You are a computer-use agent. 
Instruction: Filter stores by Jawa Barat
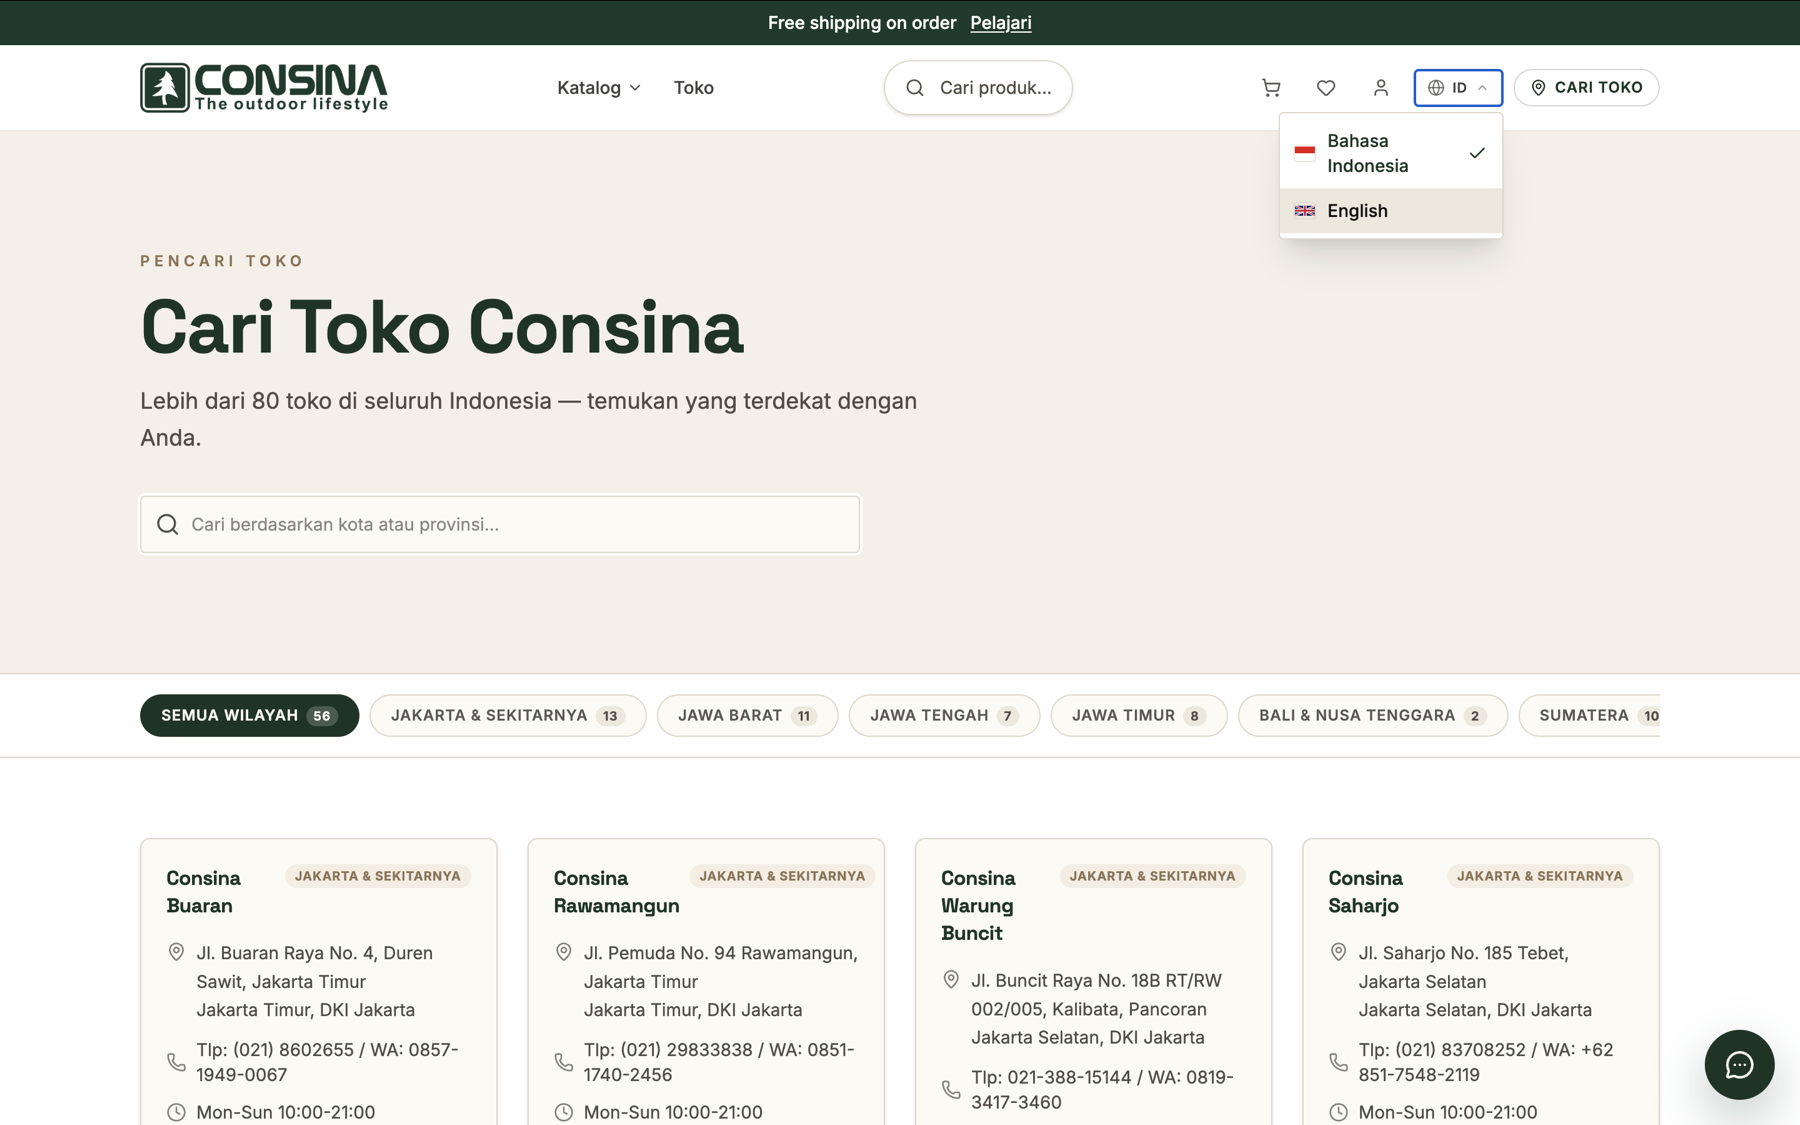point(747,716)
